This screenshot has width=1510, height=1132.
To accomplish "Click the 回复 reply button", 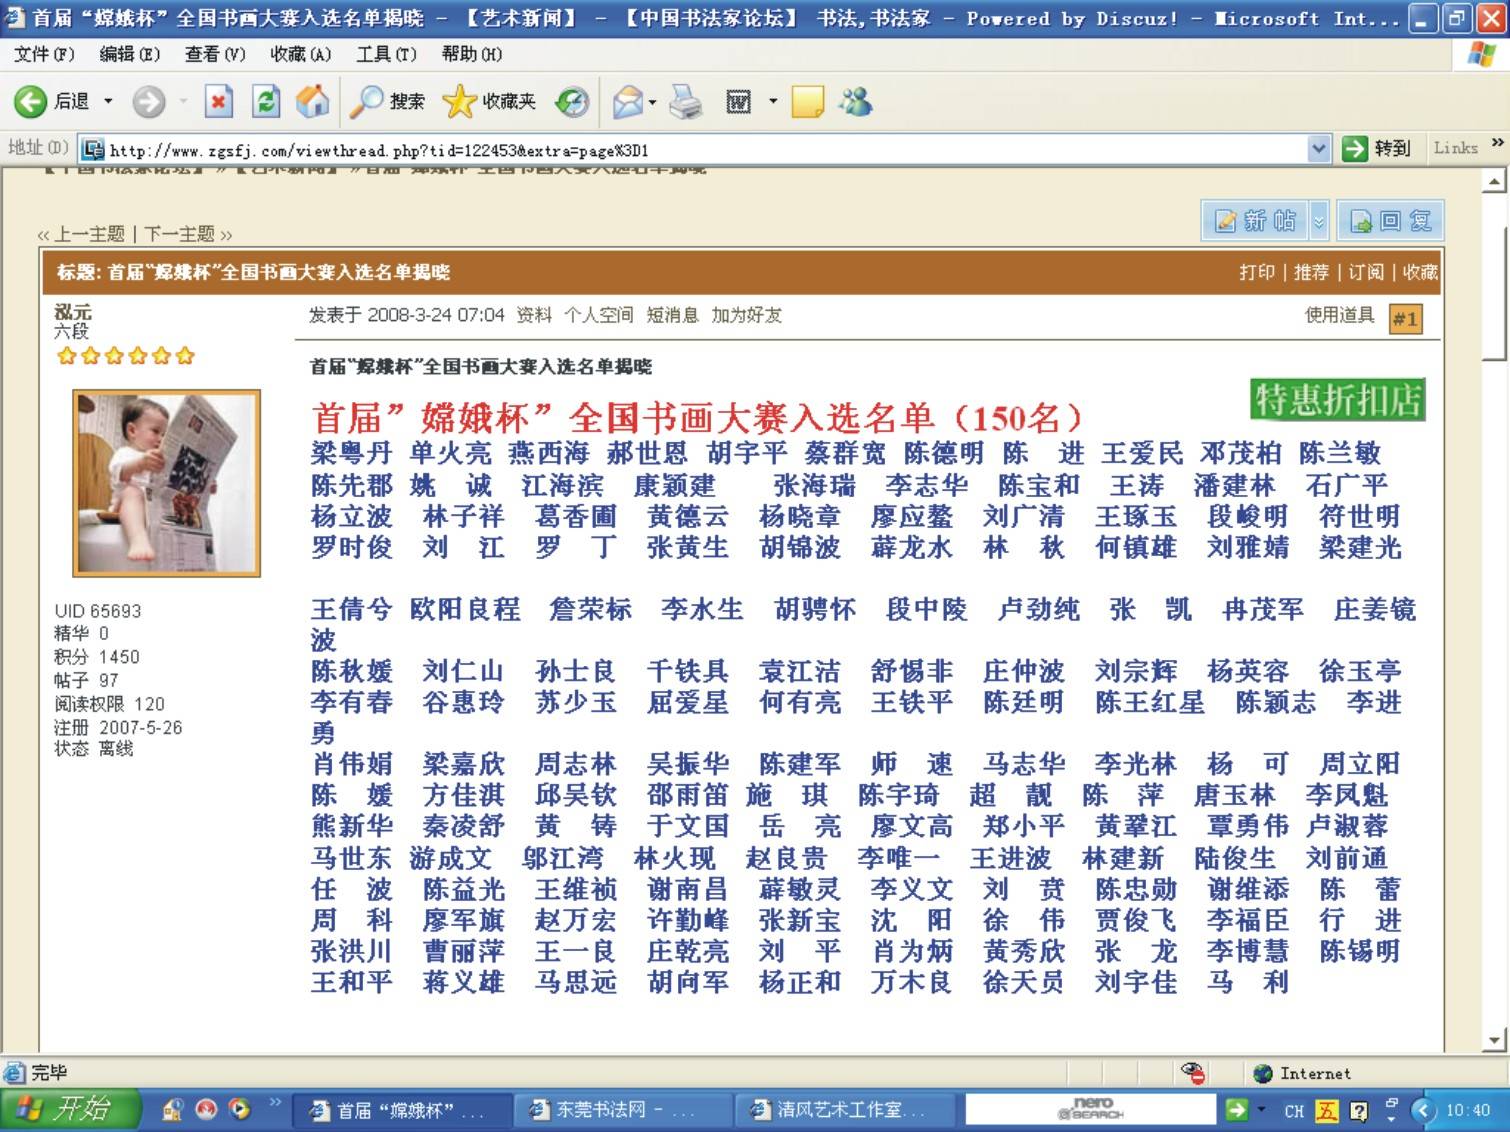I will point(1390,221).
